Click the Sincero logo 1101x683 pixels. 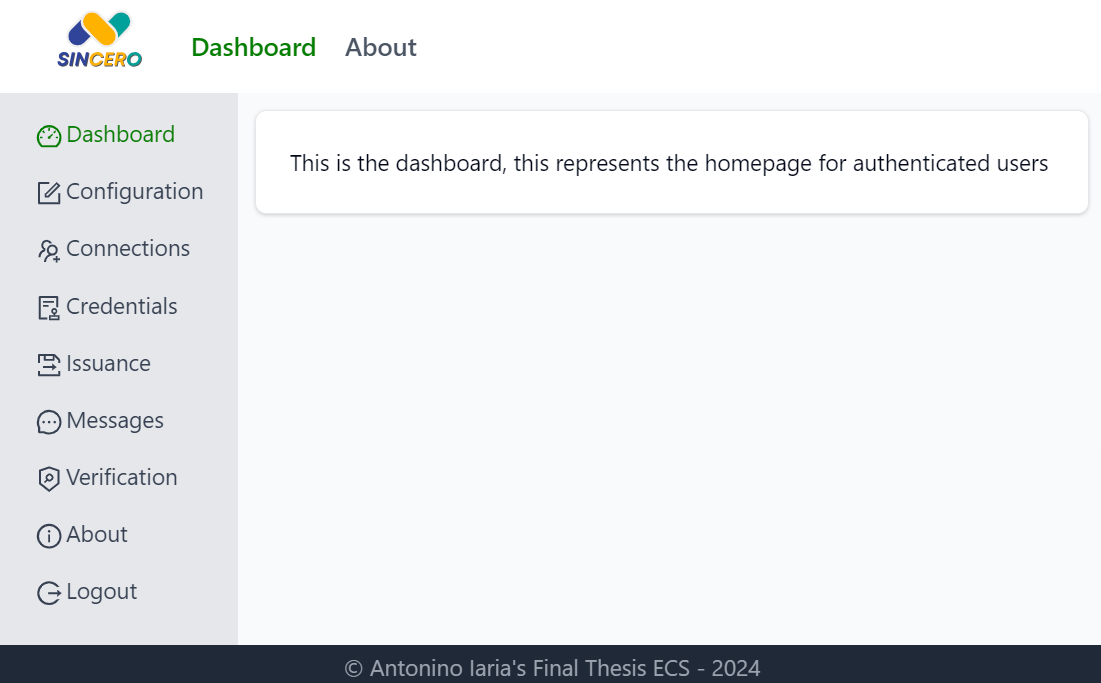[x=100, y=40]
